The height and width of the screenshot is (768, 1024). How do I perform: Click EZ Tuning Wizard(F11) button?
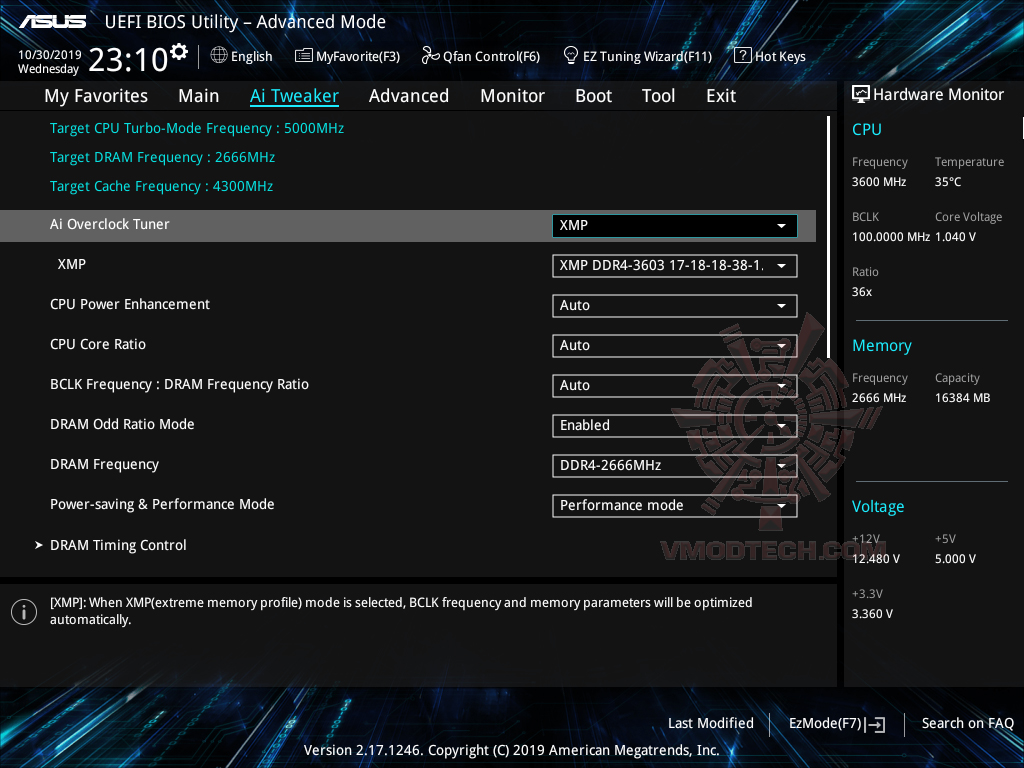click(637, 56)
